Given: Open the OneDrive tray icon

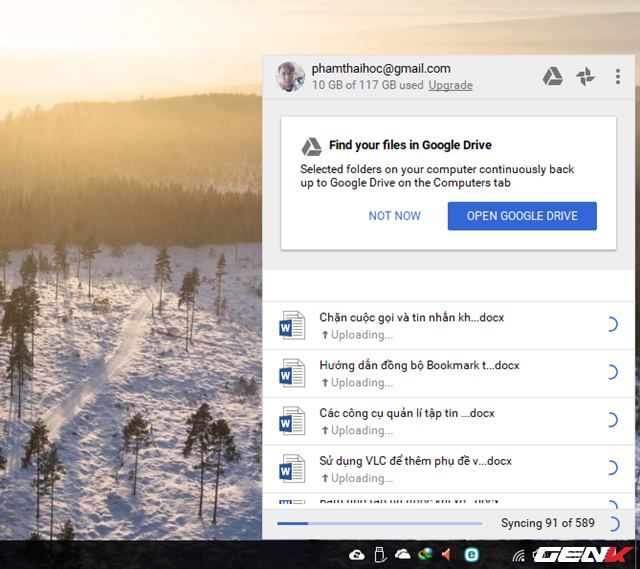Looking at the screenshot, I should [x=403, y=554].
